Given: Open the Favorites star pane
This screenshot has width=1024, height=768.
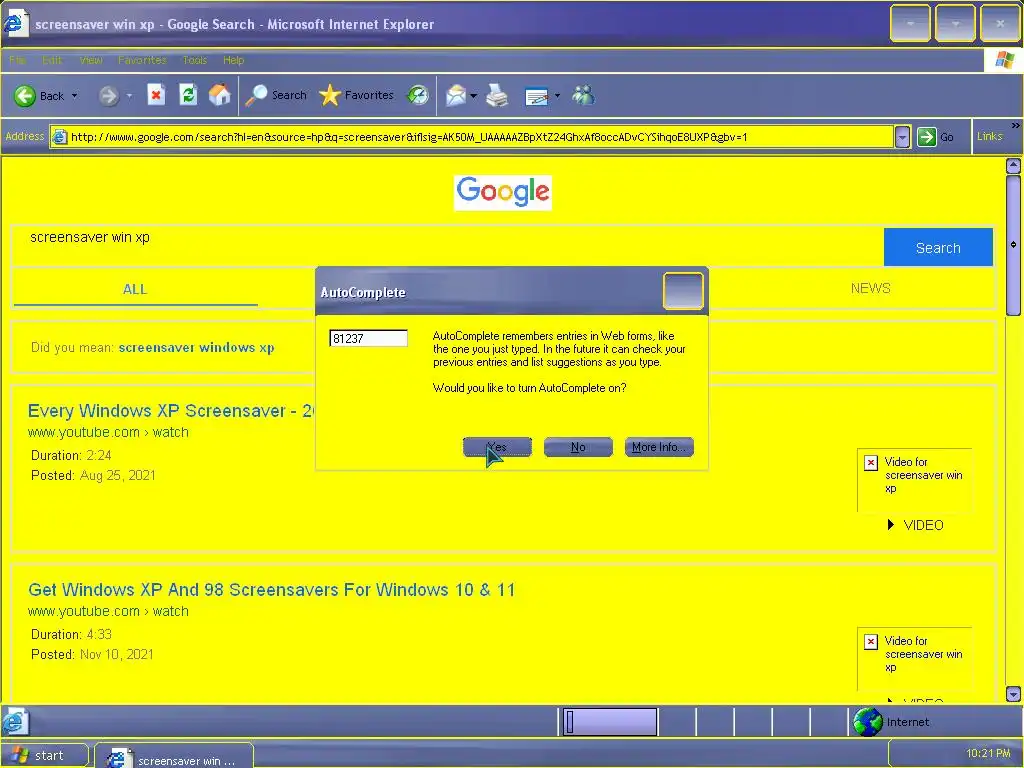Looking at the screenshot, I should 357,95.
